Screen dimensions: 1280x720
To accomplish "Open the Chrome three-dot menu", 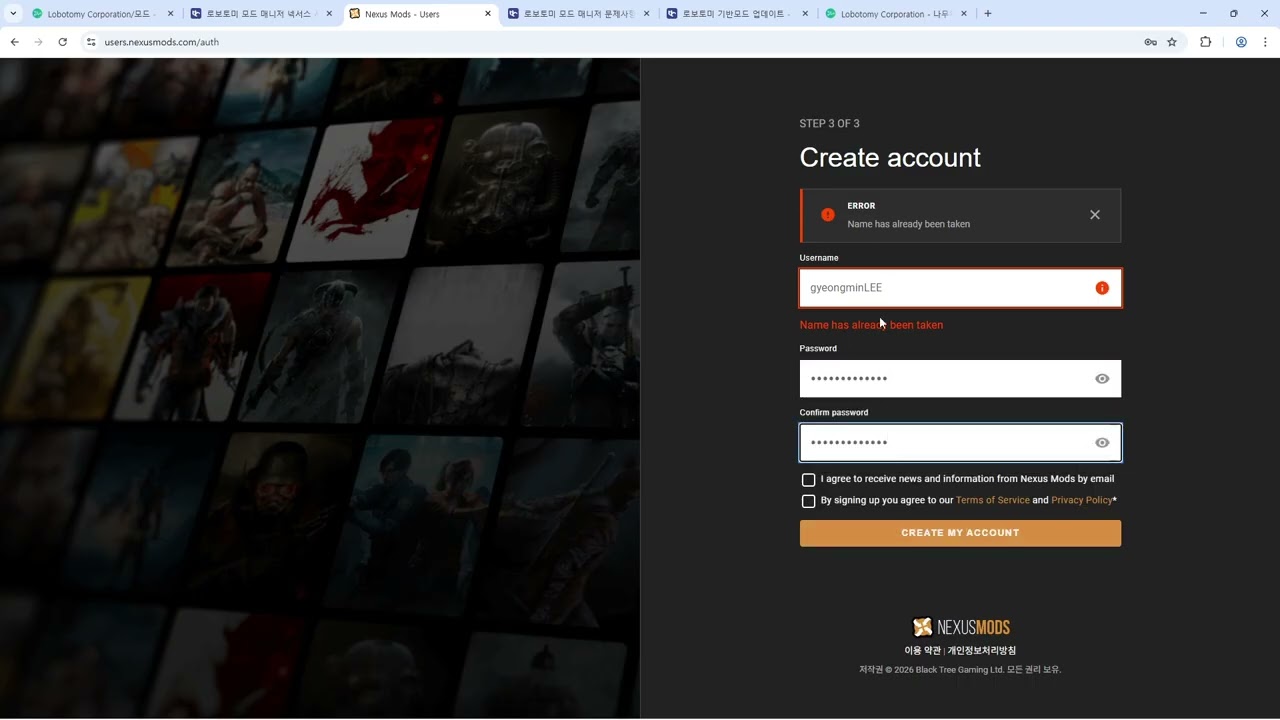I will [x=1265, y=42].
